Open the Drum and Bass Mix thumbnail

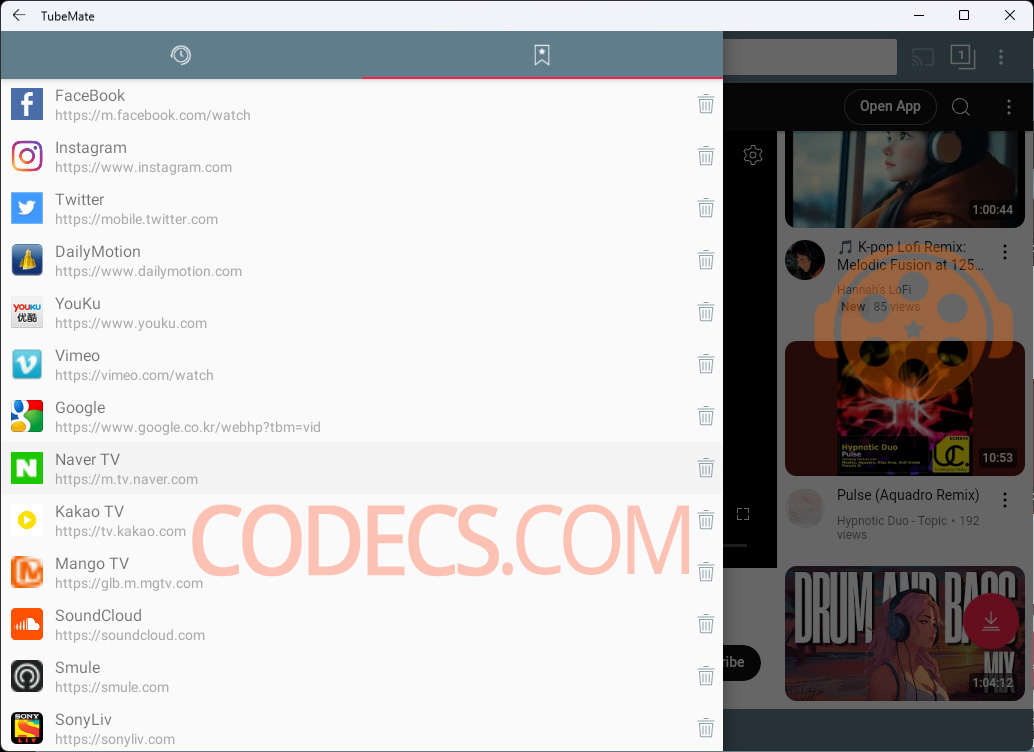pyautogui.click(x=905, y=634)
